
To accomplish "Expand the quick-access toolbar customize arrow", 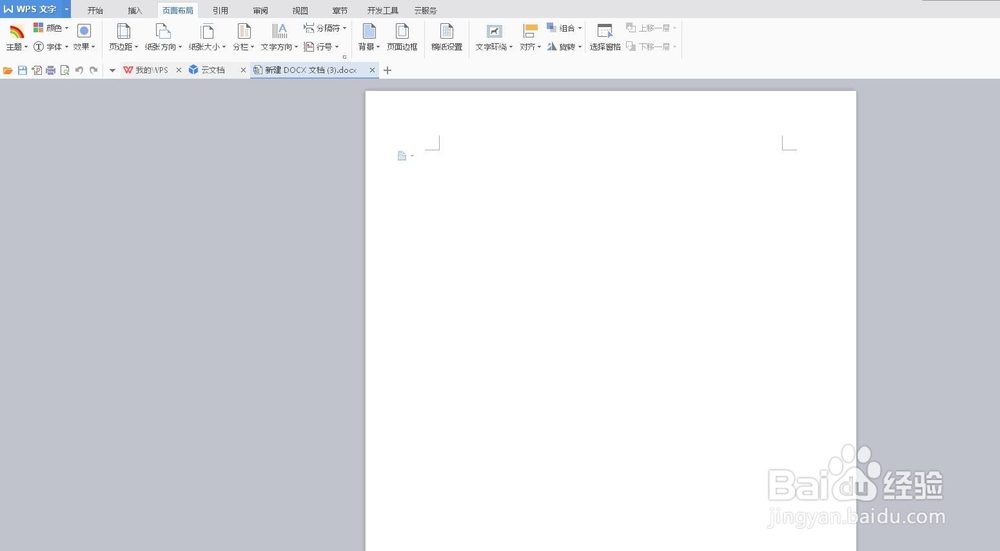I will (112, 70).
